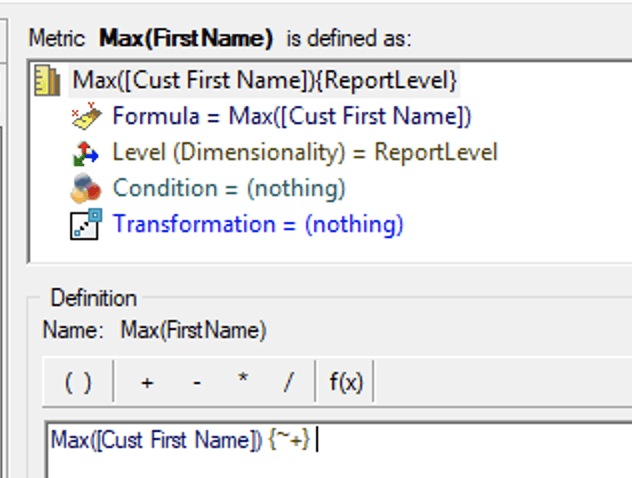Screen dimensions: 632x478
Task: Open the f(x) function wizard
Action: coord(346,382)
